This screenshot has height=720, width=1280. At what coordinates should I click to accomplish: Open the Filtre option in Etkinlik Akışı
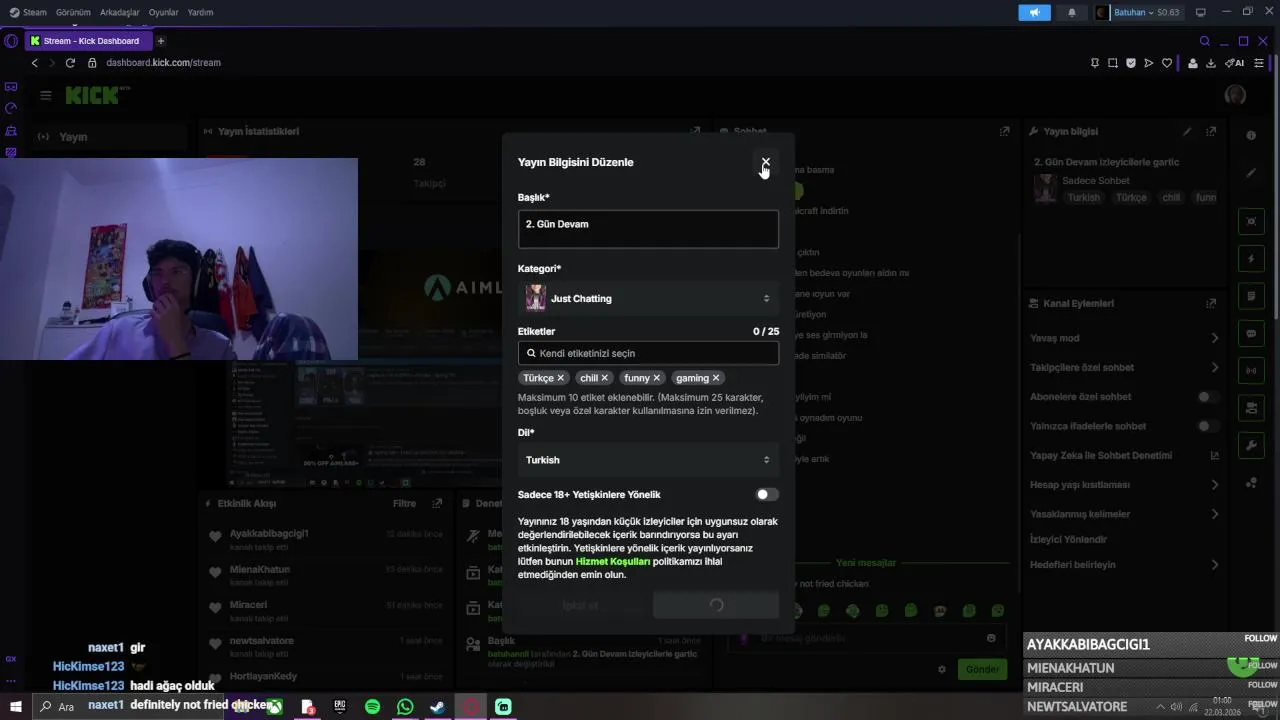tap(404, 503)
